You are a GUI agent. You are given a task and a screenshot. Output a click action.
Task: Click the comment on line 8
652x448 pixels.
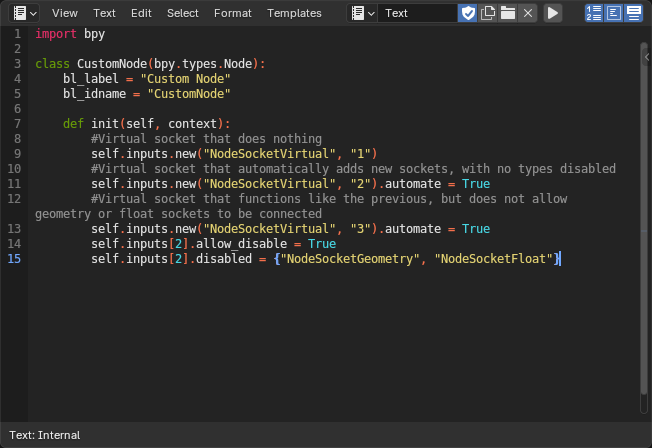click(206, 139)
